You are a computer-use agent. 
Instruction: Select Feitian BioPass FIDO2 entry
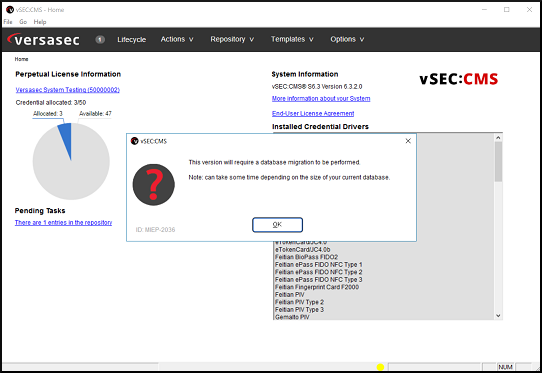pos(306,257)
